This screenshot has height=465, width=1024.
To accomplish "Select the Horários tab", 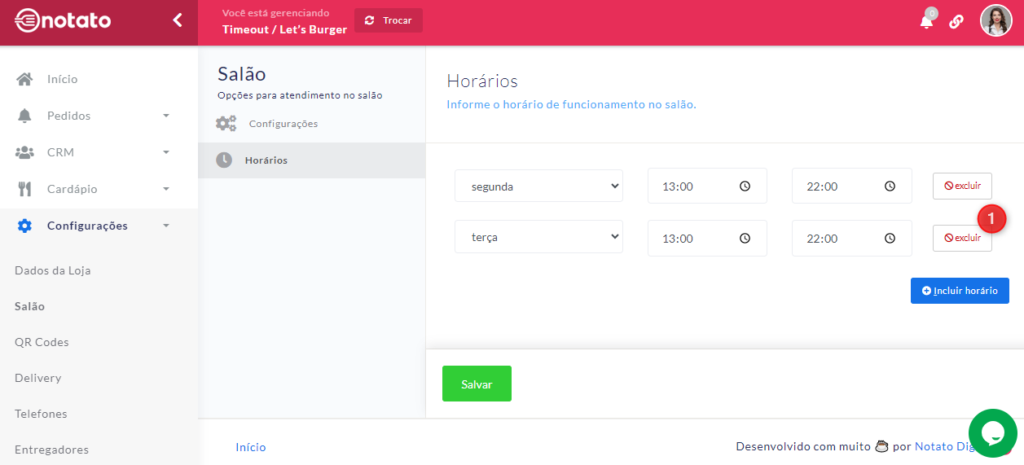I will click(x=266, y=160).
